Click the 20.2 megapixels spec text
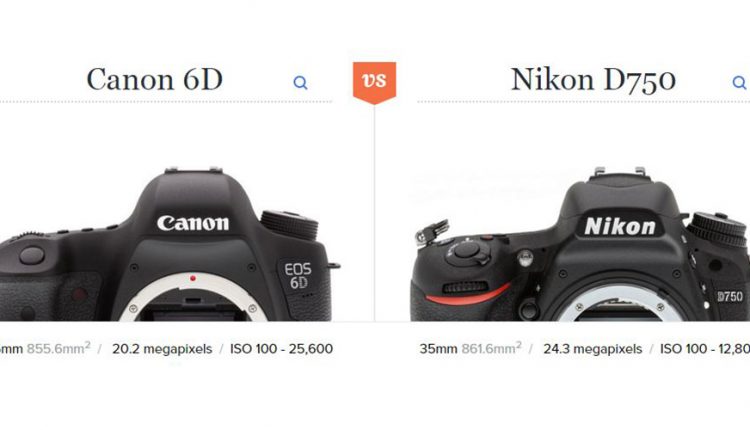The width and height of the screenshot is (750, 430). click(x=162, y=349)
